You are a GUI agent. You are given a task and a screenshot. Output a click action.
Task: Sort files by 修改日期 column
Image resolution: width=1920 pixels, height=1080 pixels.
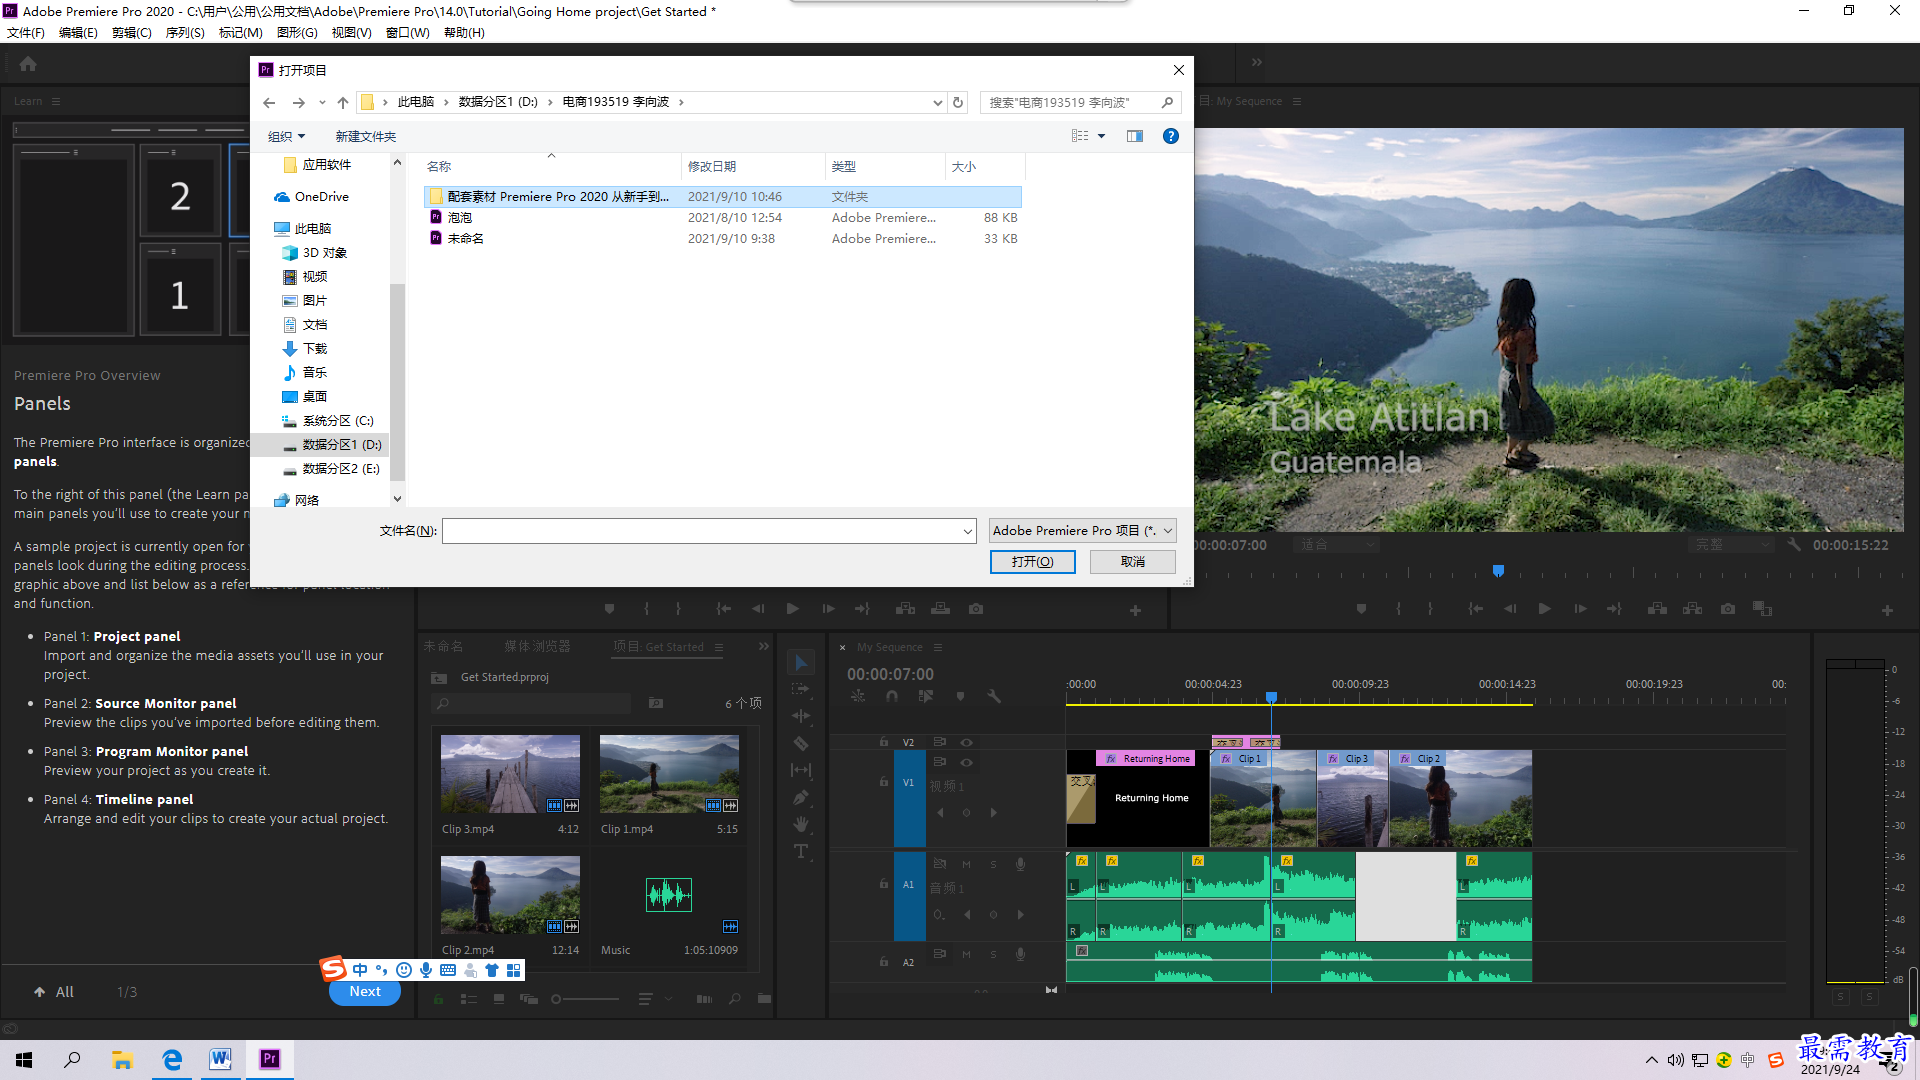712,167
